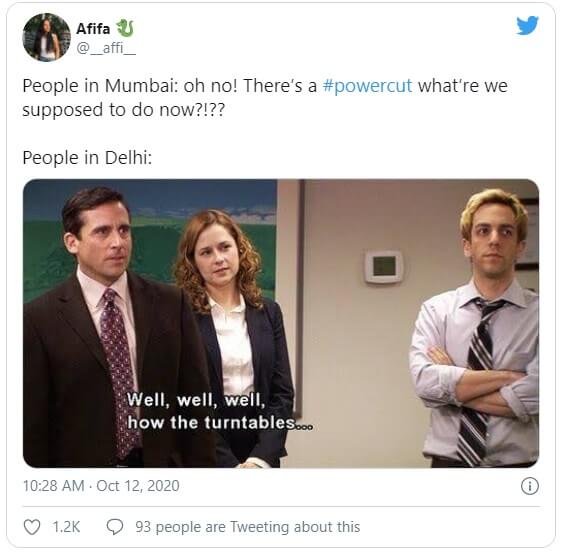Open The Office meme image
Image resolution: width=561 pixels, height=553 pixels.
tap(281, 323)
